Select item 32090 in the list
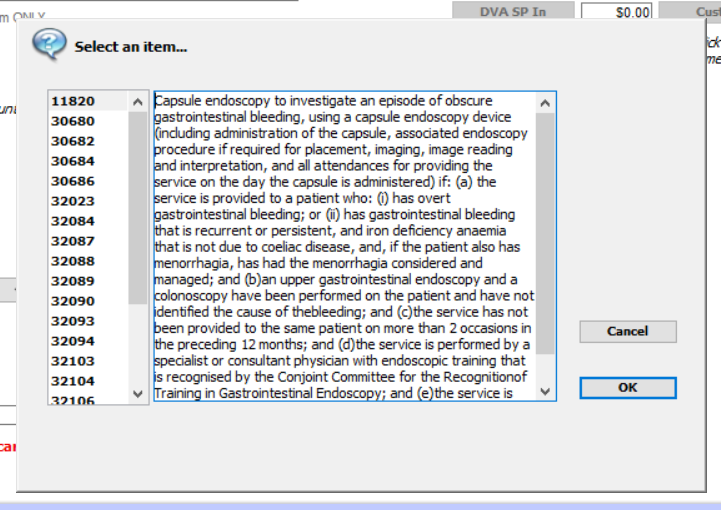Screen dimensions: 721x510 click(x=87, y=301)
